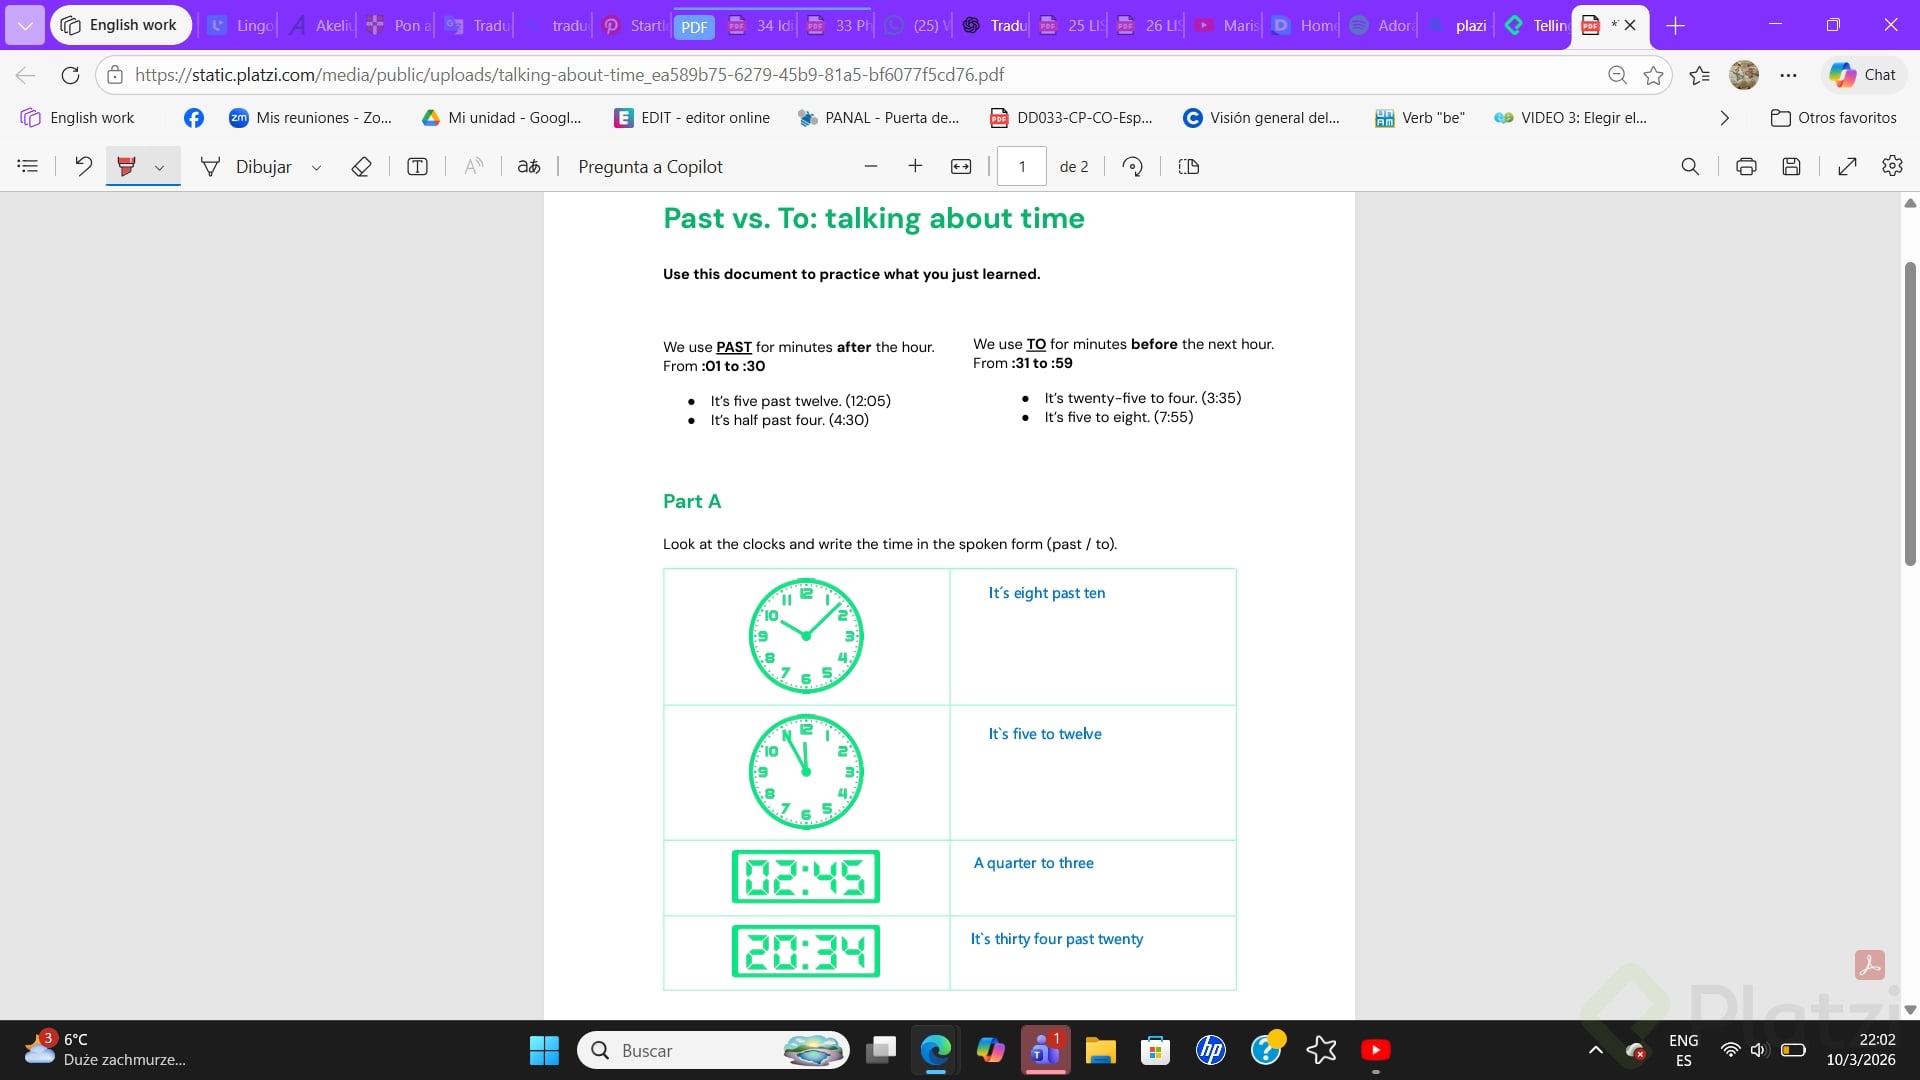Expand the Dibujar draw options chevron
The height and width of the screenshot is (1080, 1920).
click(x=316, y=168)
